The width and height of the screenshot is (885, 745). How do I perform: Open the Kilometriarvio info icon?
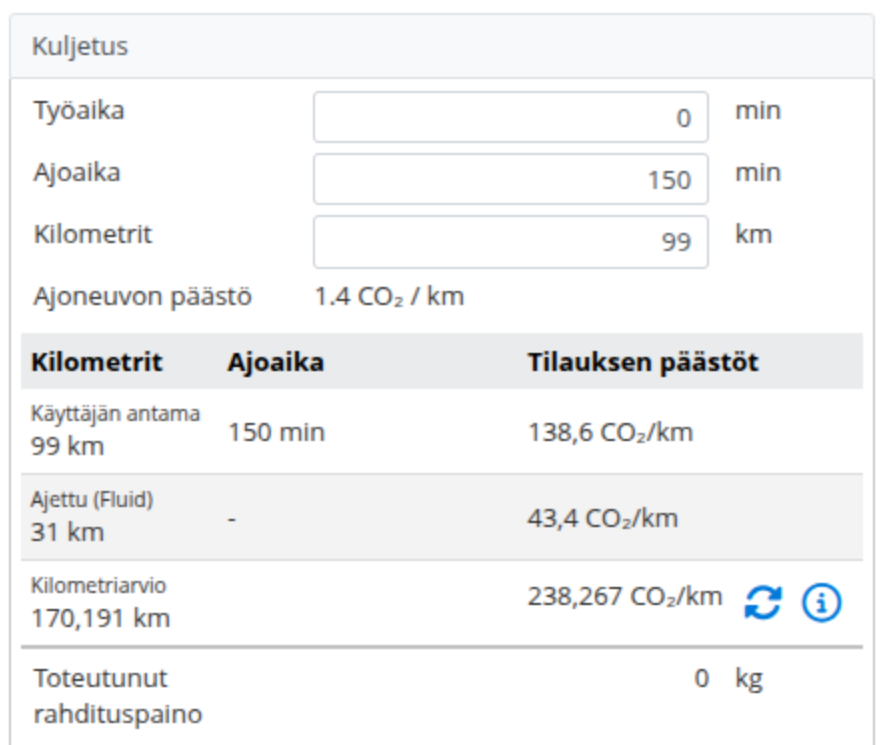pos(822,602)
